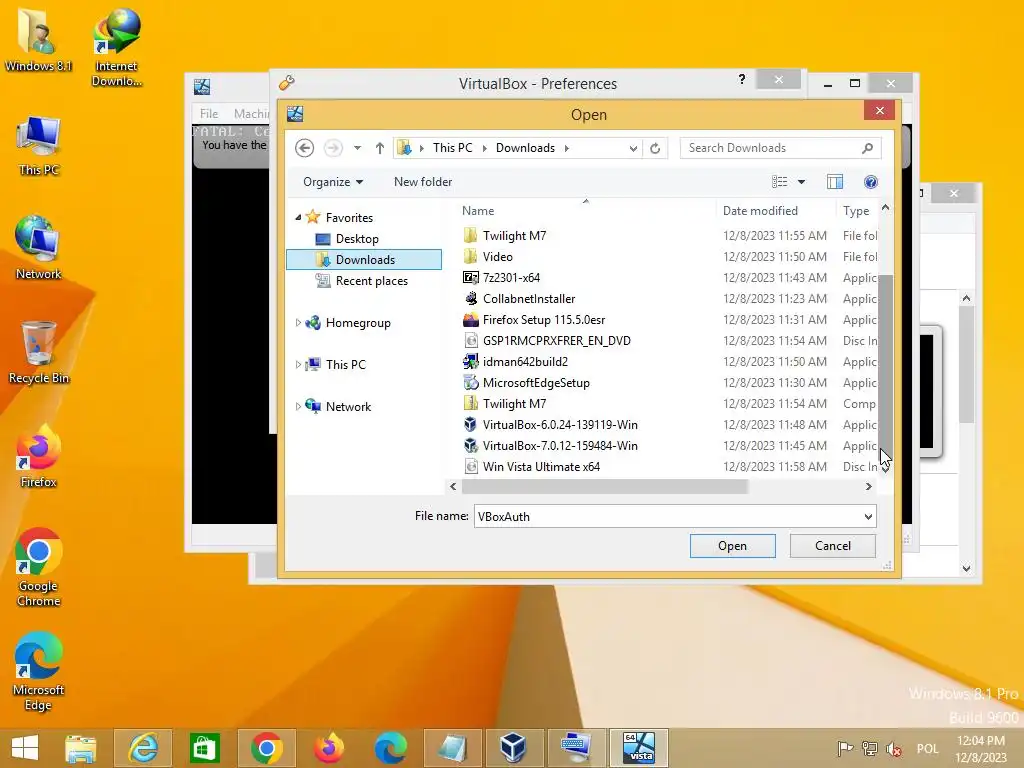The width and height of the screenshot is (1024, 768).
Task: Open File menu in background VM window
Action: point(209,114)
